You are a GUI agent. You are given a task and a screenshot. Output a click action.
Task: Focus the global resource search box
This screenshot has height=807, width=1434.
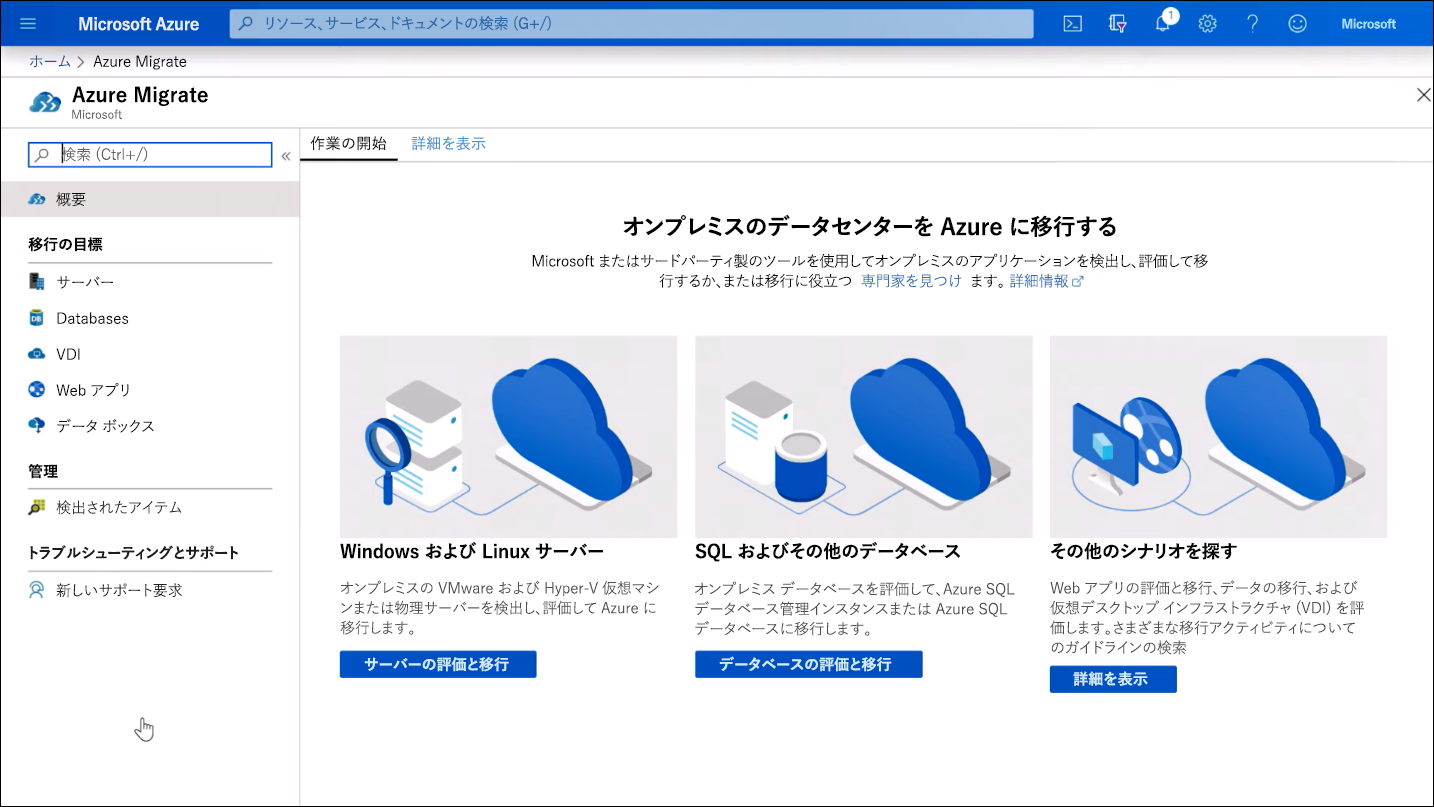coord(631,24)
